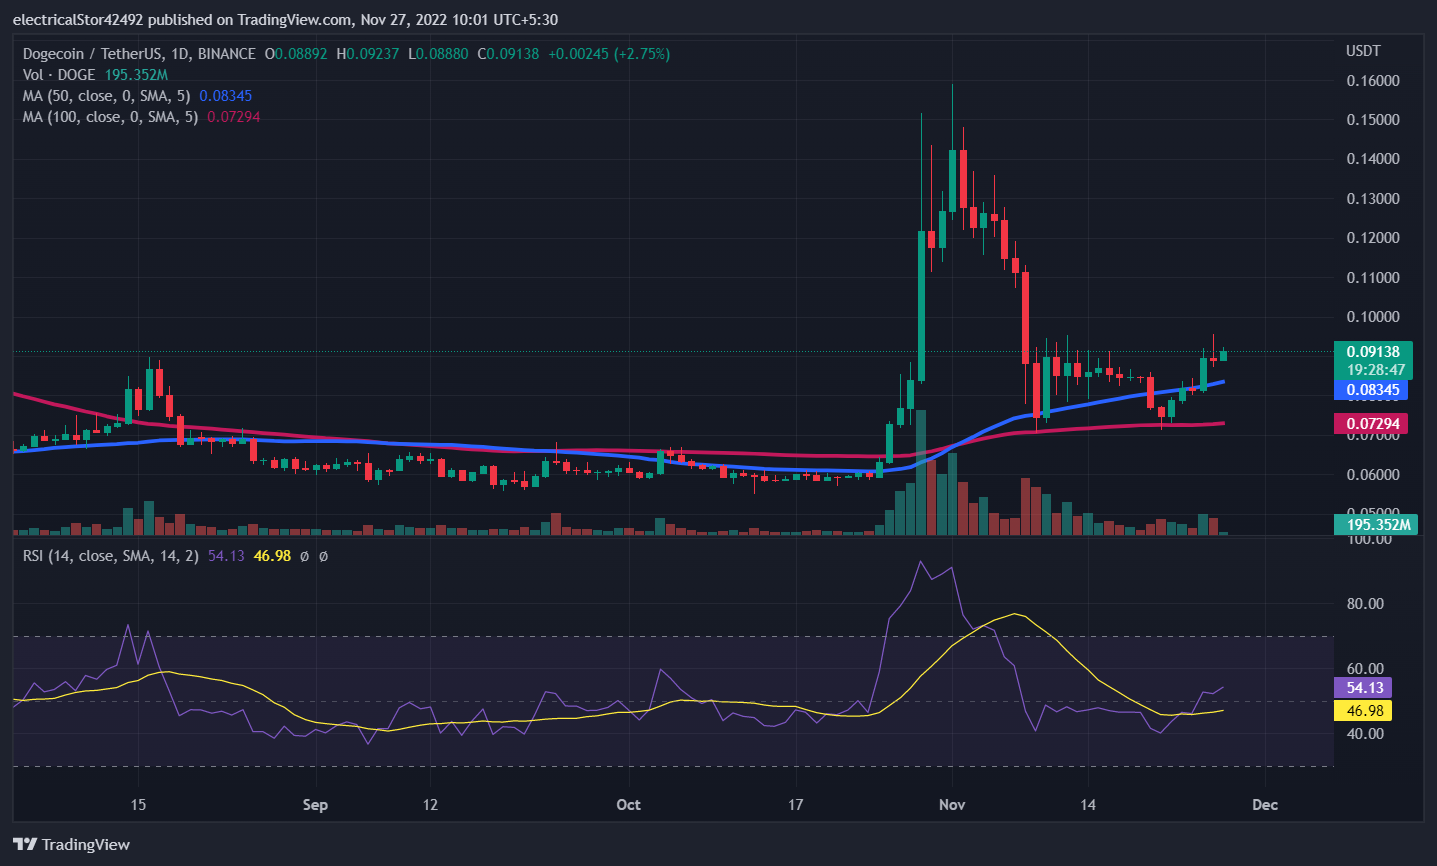Click the 'electricalStor42492 published on TradingView.com' header
Viewport: 1437px width, 866px height.
(x=183, y=20)
